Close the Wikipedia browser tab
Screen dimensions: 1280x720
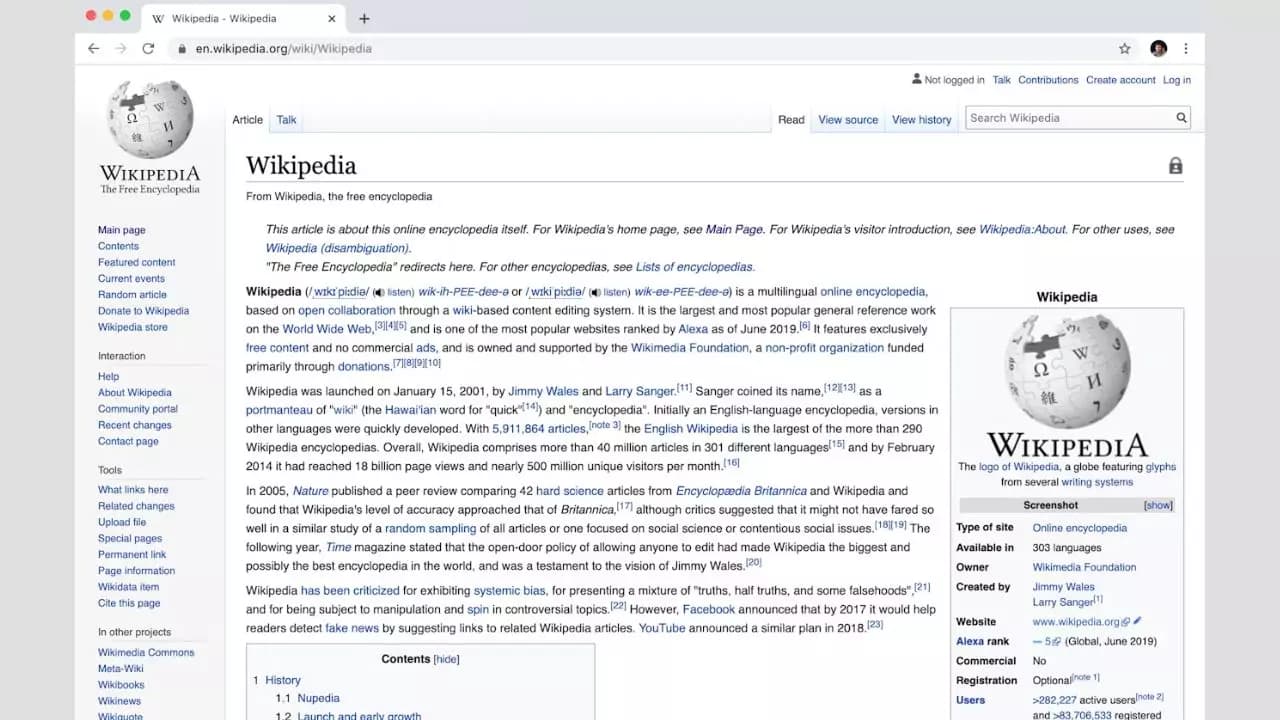click(332, 18)
